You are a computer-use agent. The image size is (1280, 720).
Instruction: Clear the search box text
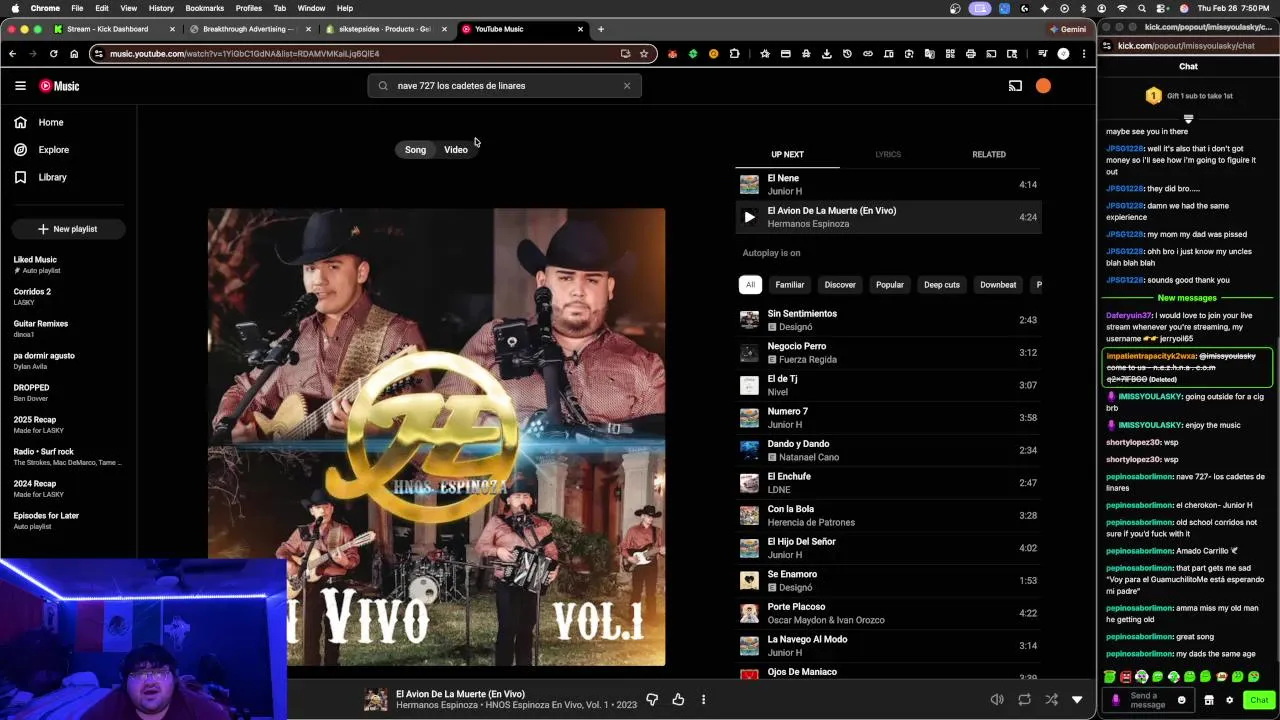coord(627,86)
